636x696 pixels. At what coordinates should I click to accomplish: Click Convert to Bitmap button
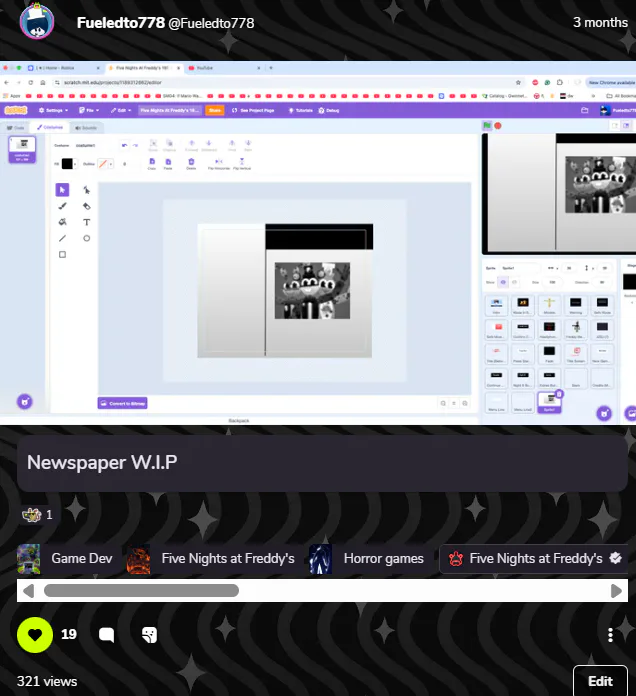click(122, 403)
